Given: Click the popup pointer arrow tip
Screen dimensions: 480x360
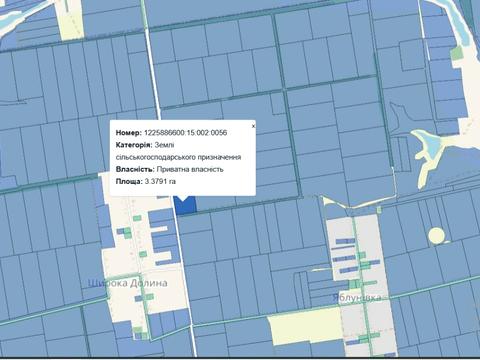Looking at the screenshot, I should point(183,200).
